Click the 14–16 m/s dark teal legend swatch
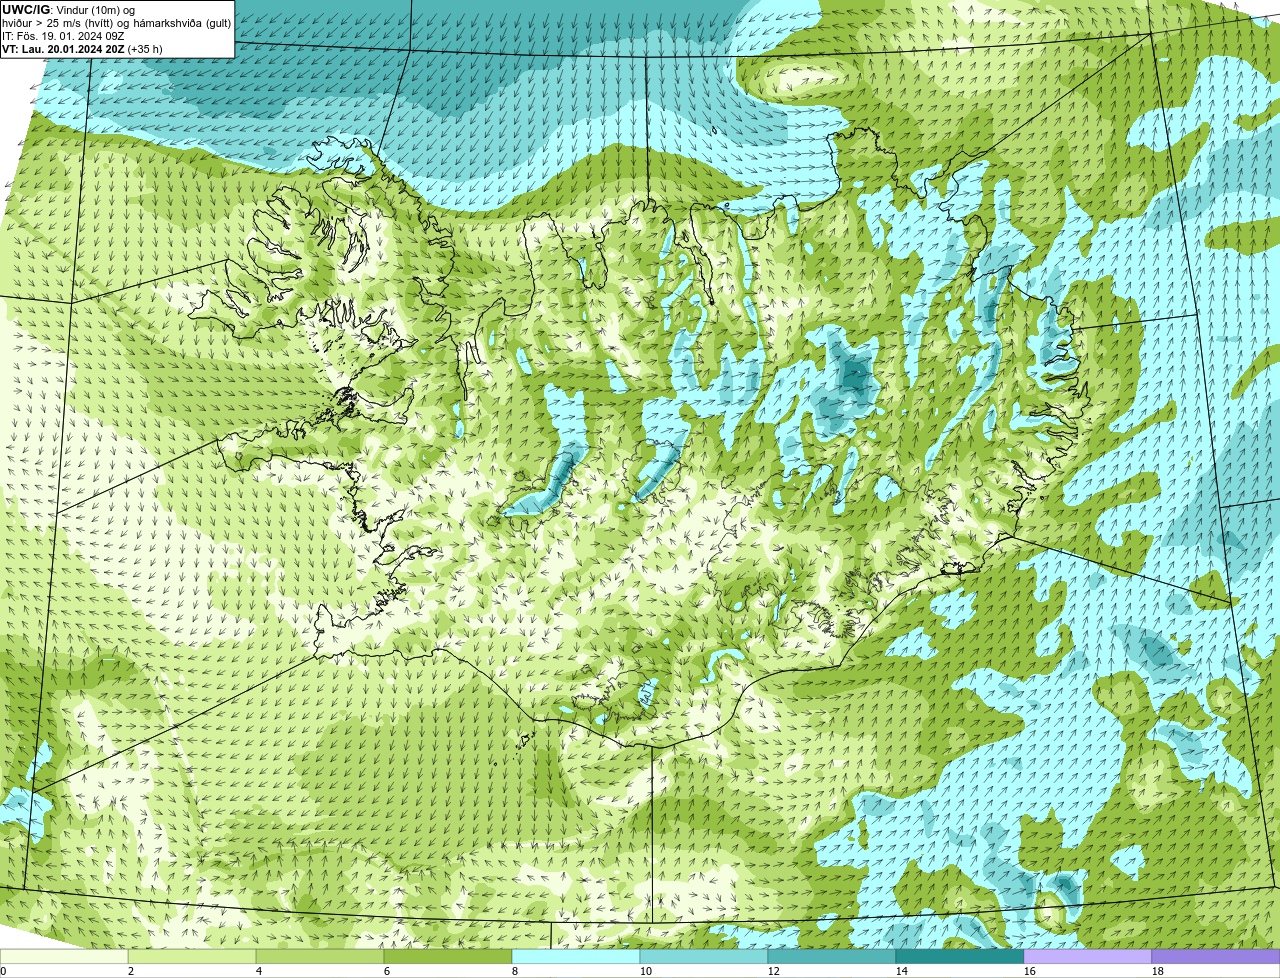Screen dimensions: 1280x978 click(960, 957)
